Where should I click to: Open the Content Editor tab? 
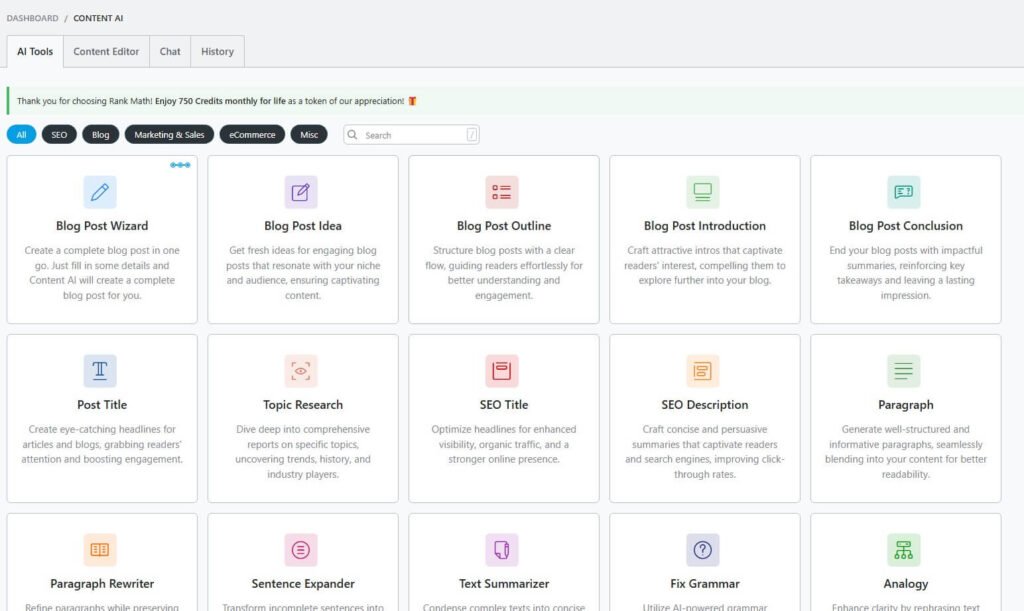(106, 52)
